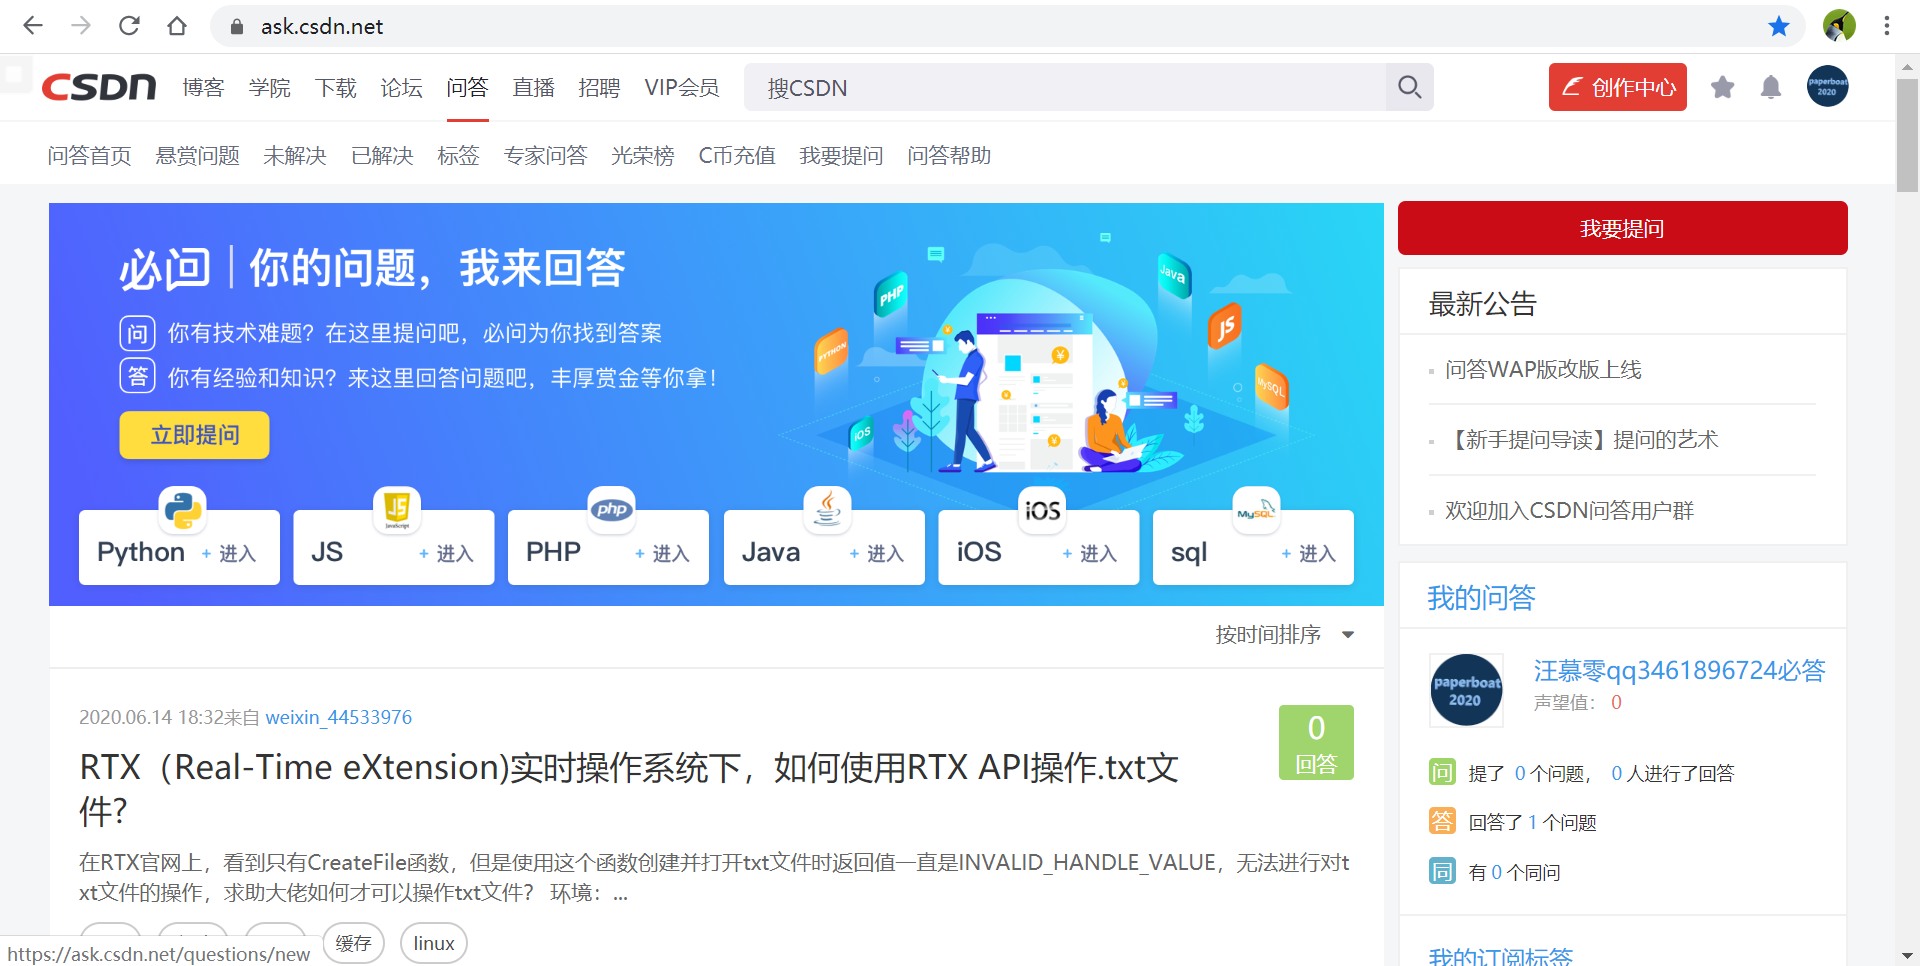Enter the PHP question category
1920x966 pixels.
pos(608,548)
